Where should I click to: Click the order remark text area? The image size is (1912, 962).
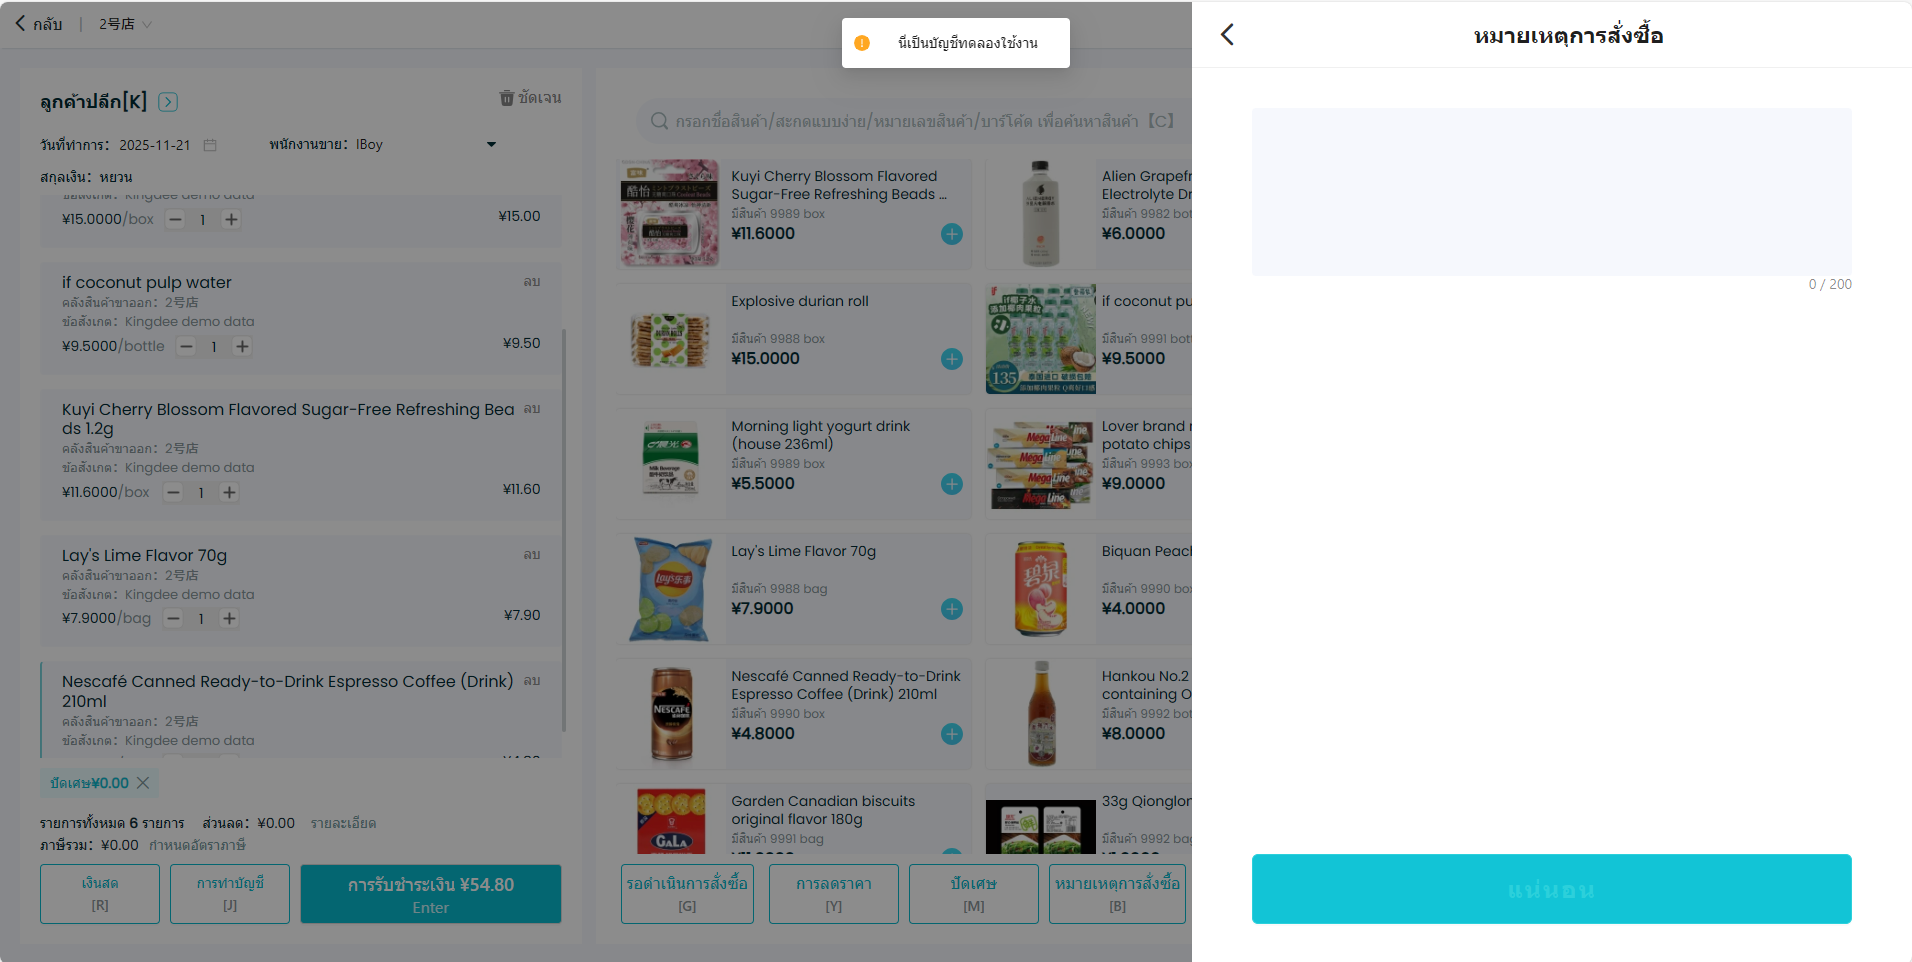1551,192
